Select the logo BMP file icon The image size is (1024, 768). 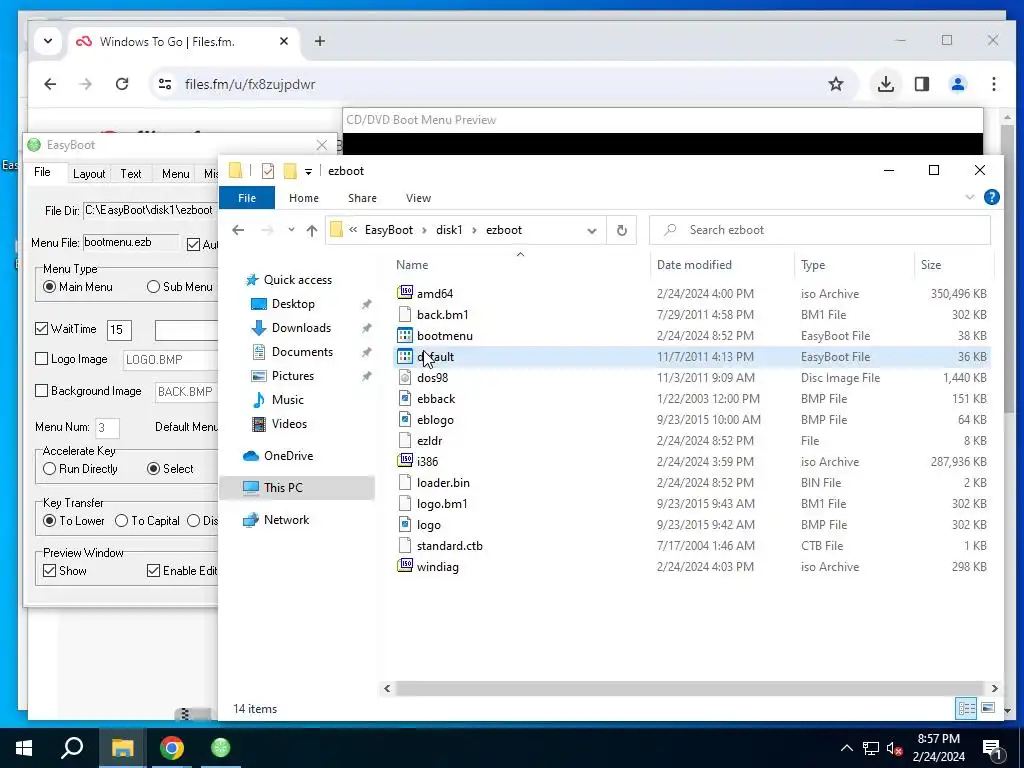405,524
